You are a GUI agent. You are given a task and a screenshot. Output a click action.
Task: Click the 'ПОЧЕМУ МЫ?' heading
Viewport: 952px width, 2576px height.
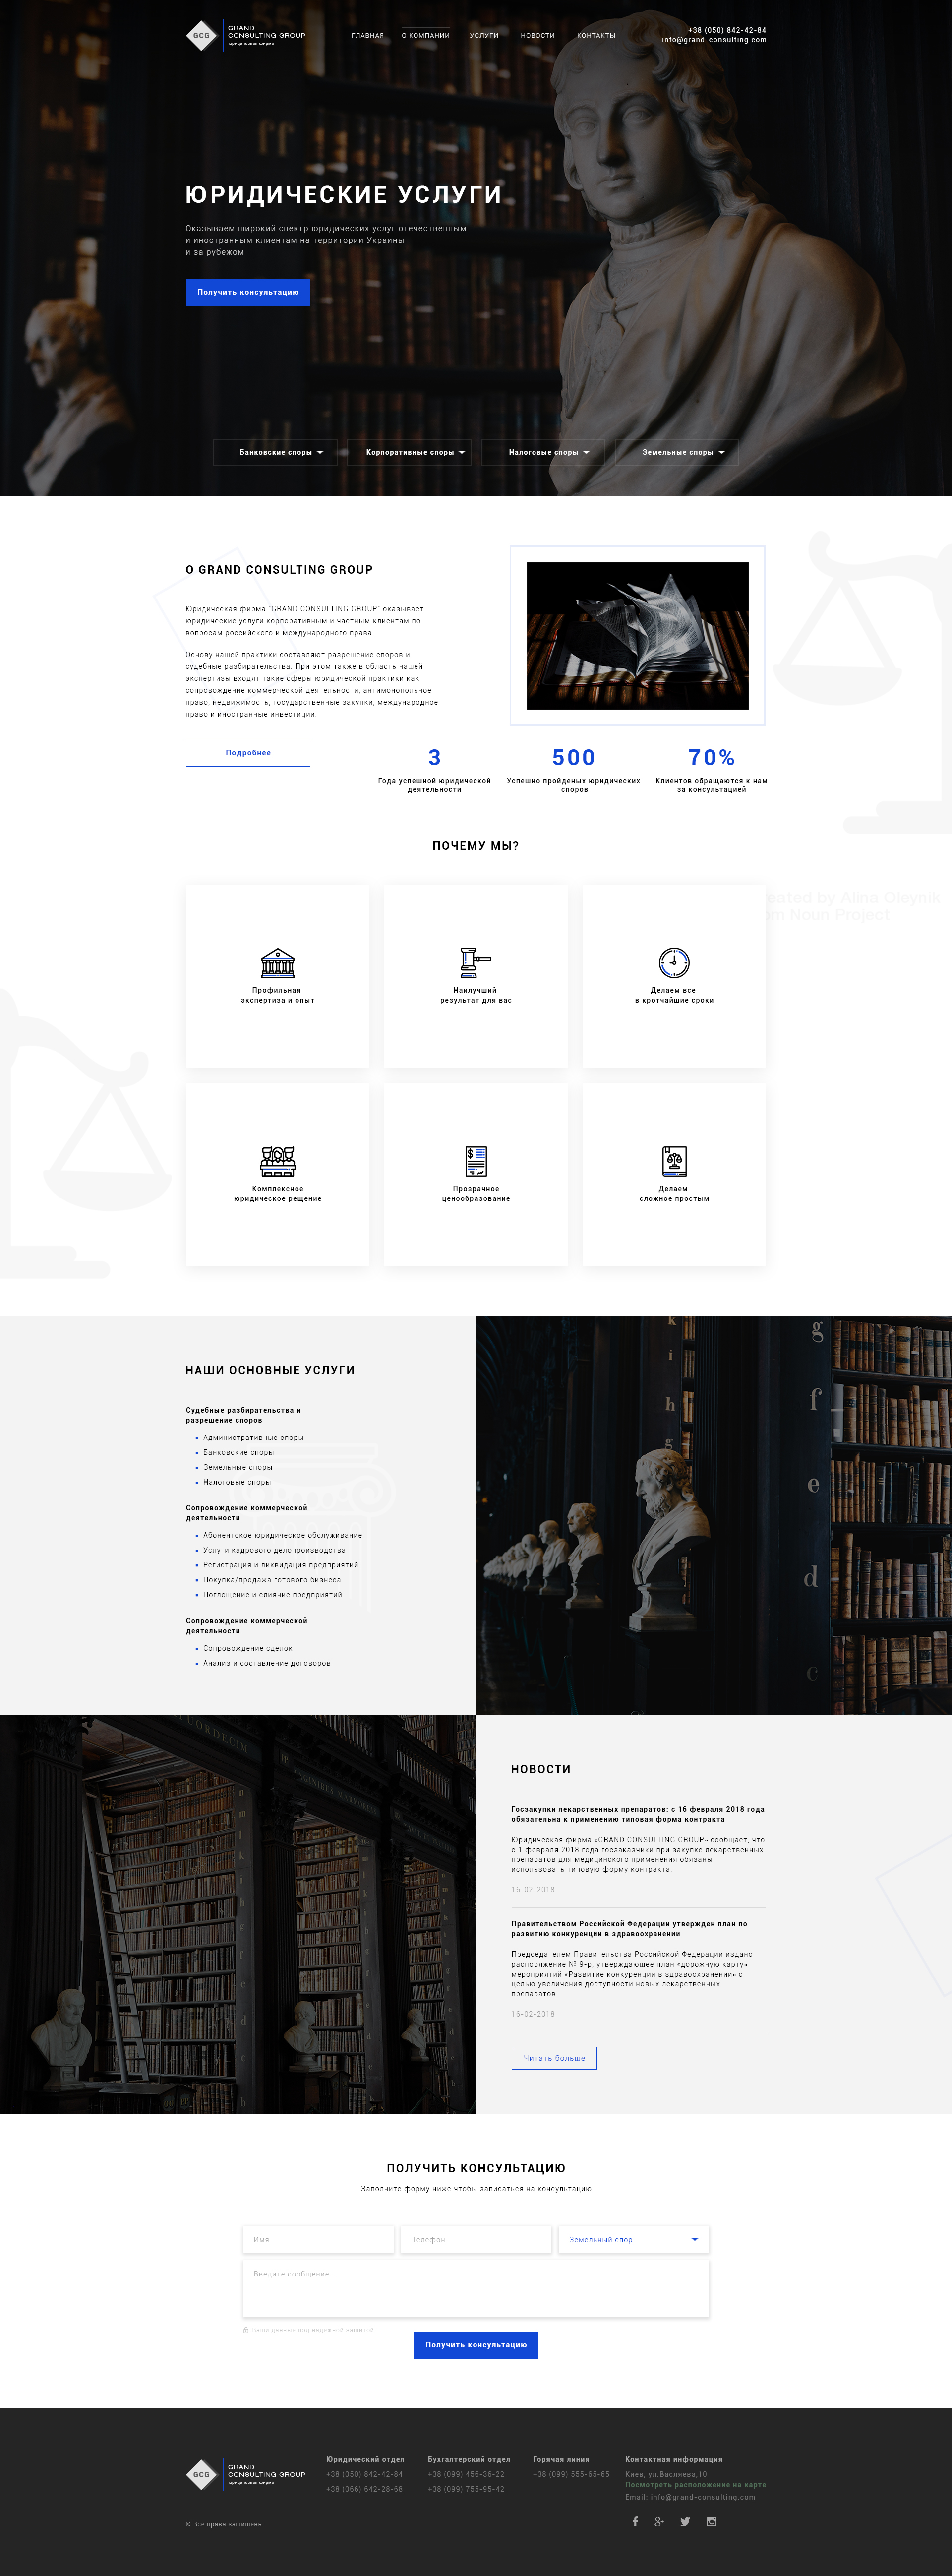pyautogui.click(x=476, y=846)
